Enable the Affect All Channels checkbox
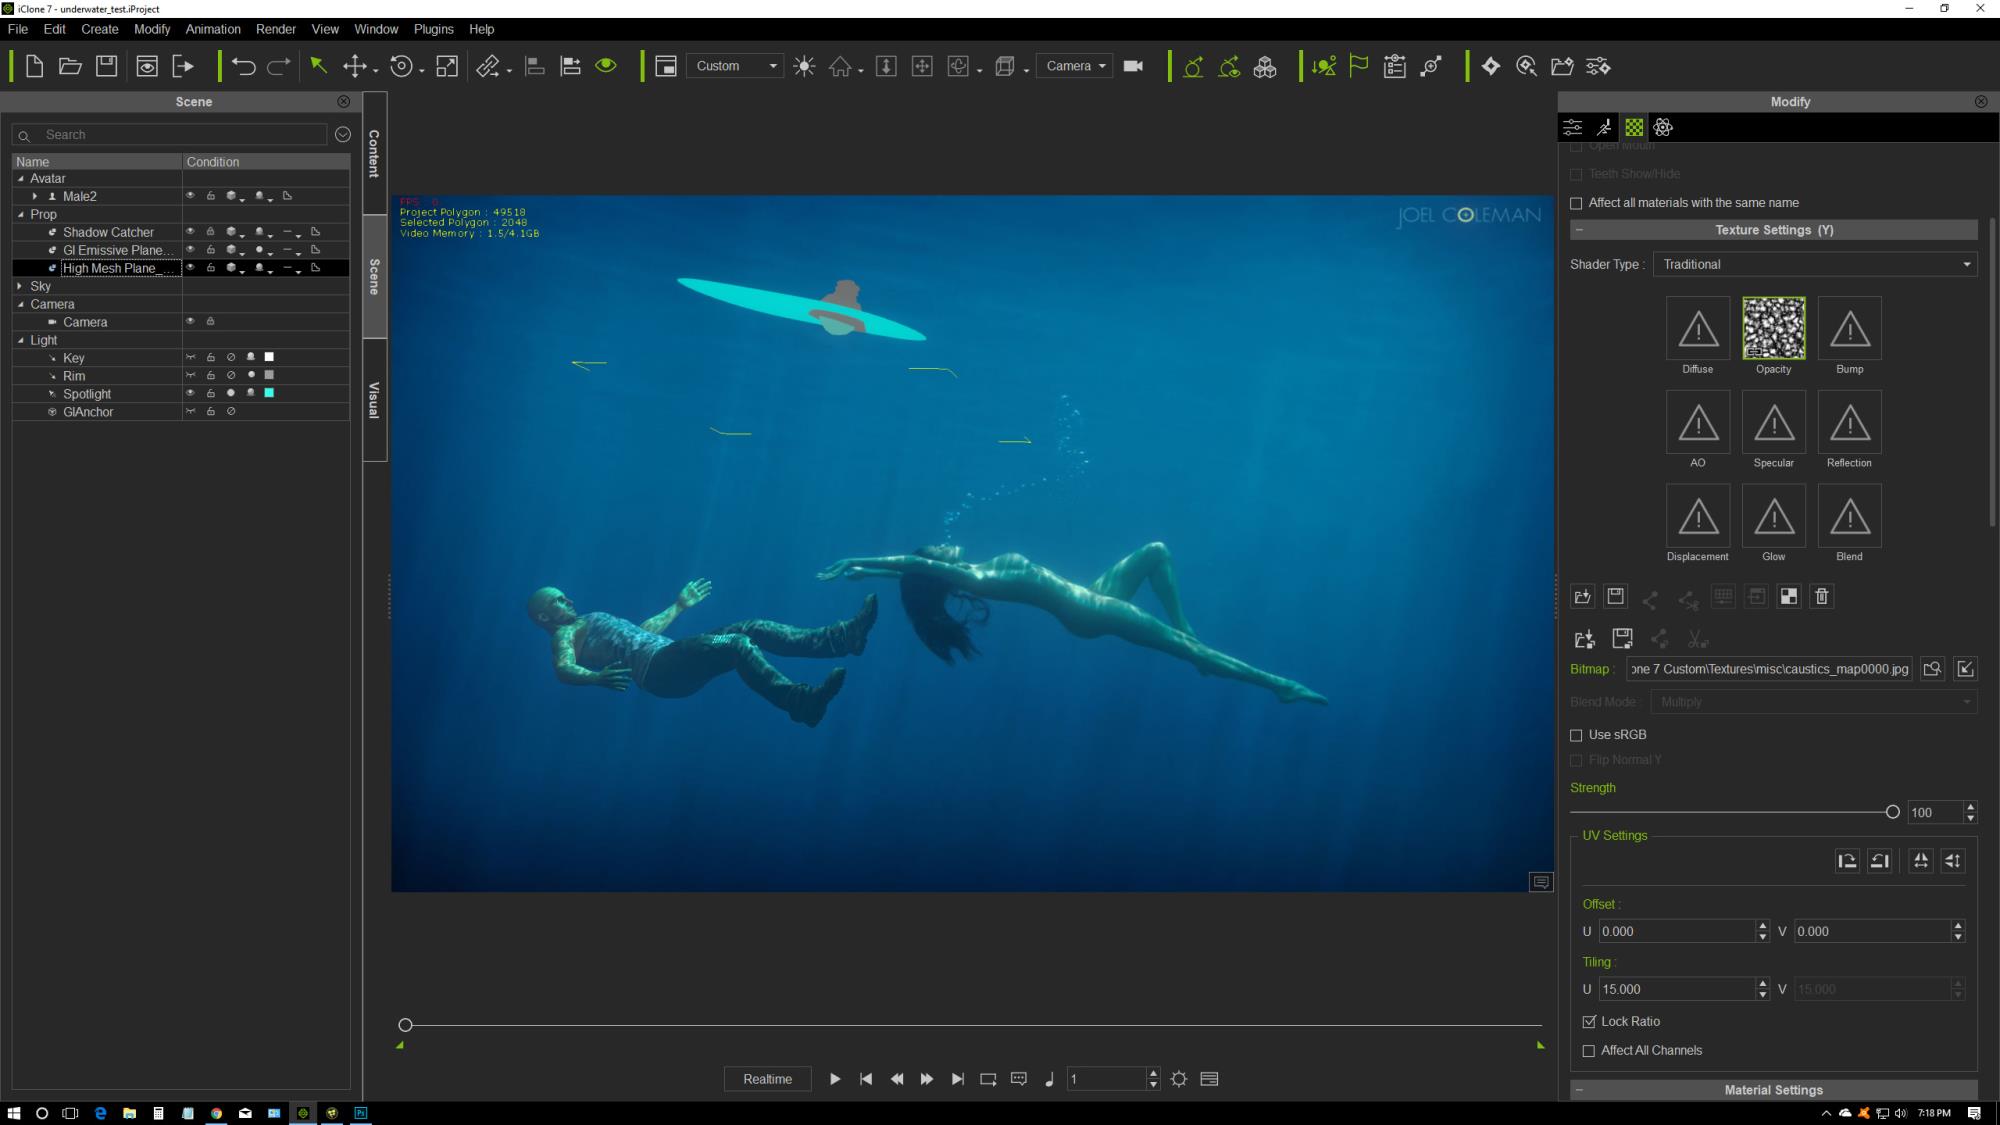Image resolution: width=2000 pixels, height=1125 pixels. pos(1589,1051)
